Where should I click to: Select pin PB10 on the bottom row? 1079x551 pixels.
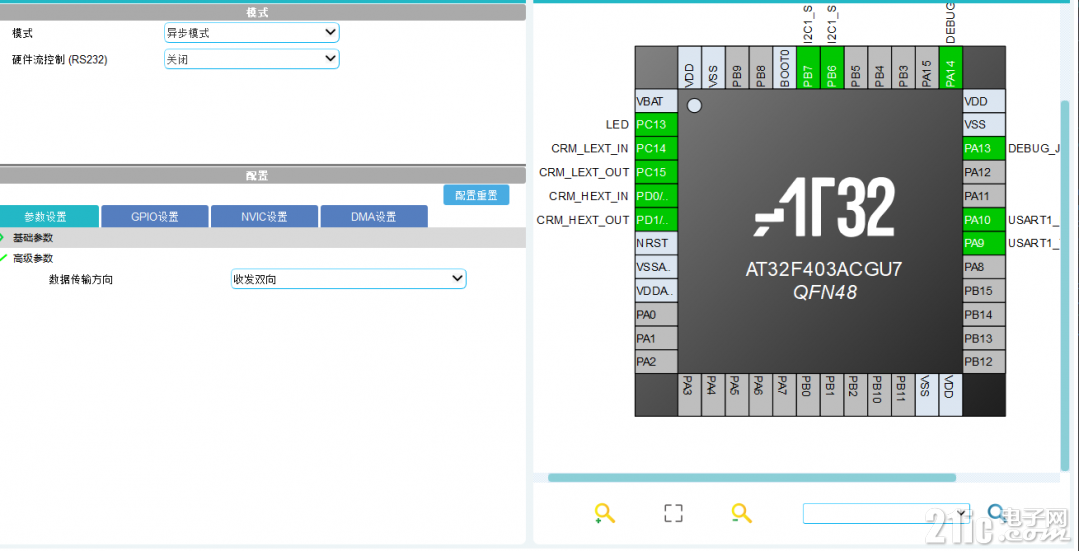click(879, 395)
